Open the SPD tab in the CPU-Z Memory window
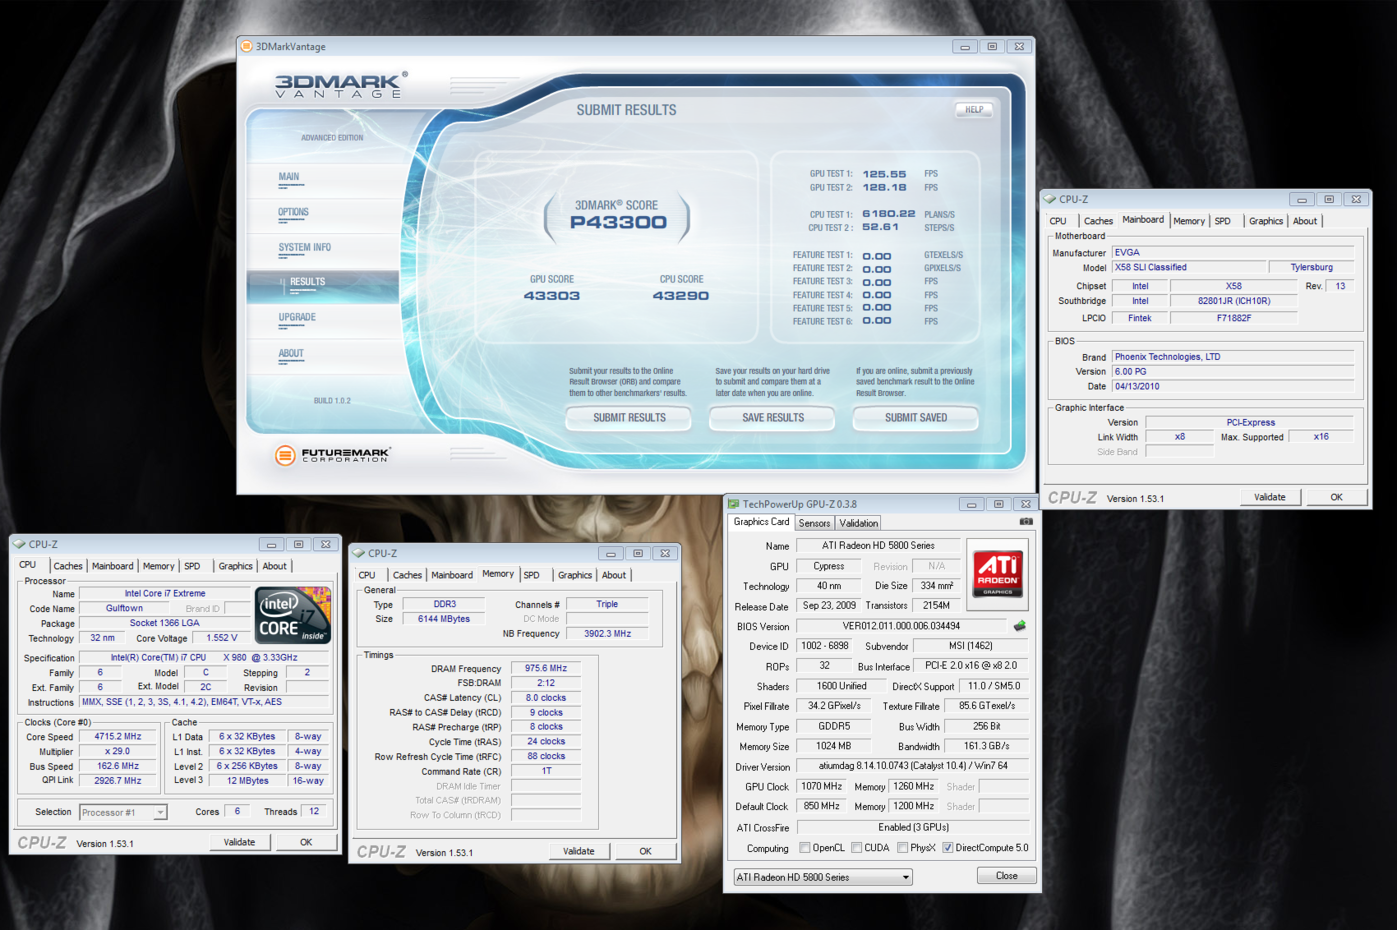The height and width of the screenshot is (930, 1397). (531, 575)
